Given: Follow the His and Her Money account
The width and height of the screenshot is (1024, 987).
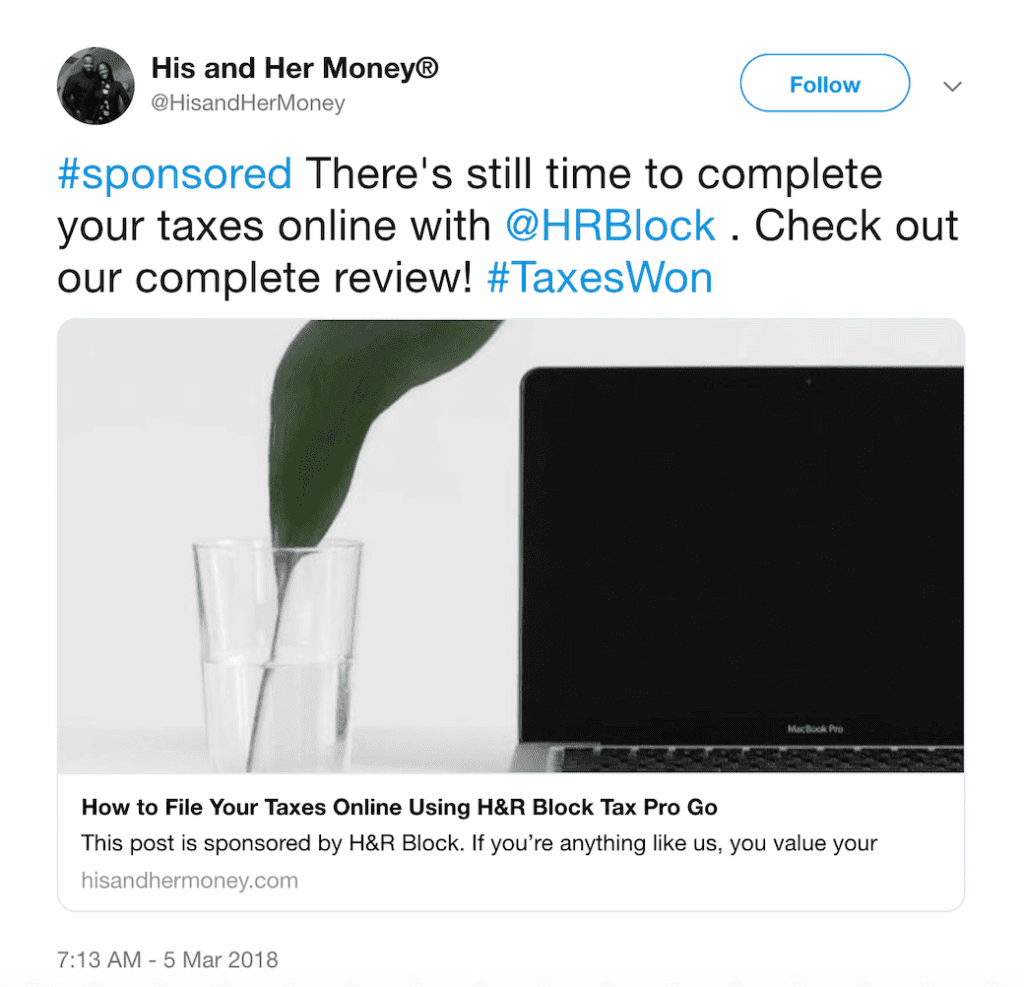Looking at the screenshot, I should (823, 84).
